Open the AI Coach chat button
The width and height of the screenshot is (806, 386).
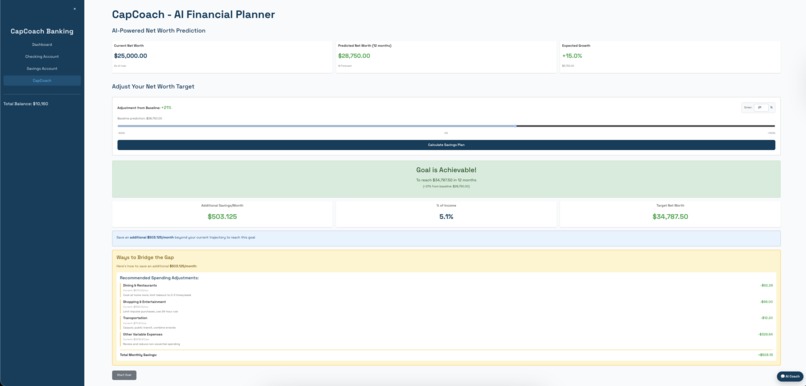click(x=790, y=376)
